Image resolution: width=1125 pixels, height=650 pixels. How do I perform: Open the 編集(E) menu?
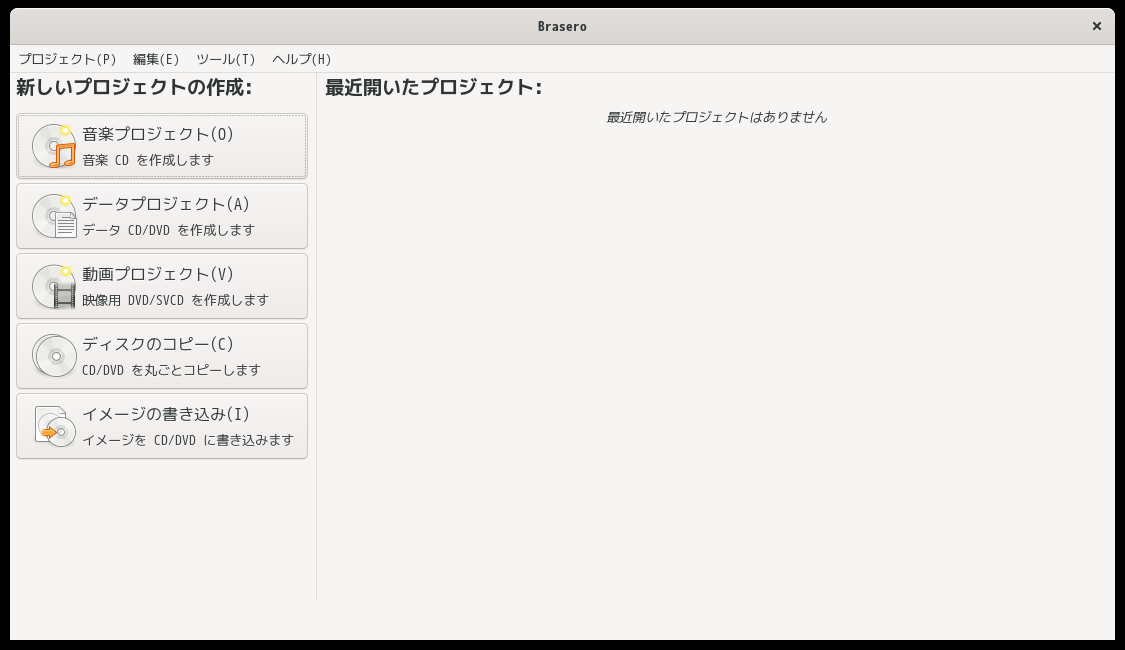(x=156, y=59)
